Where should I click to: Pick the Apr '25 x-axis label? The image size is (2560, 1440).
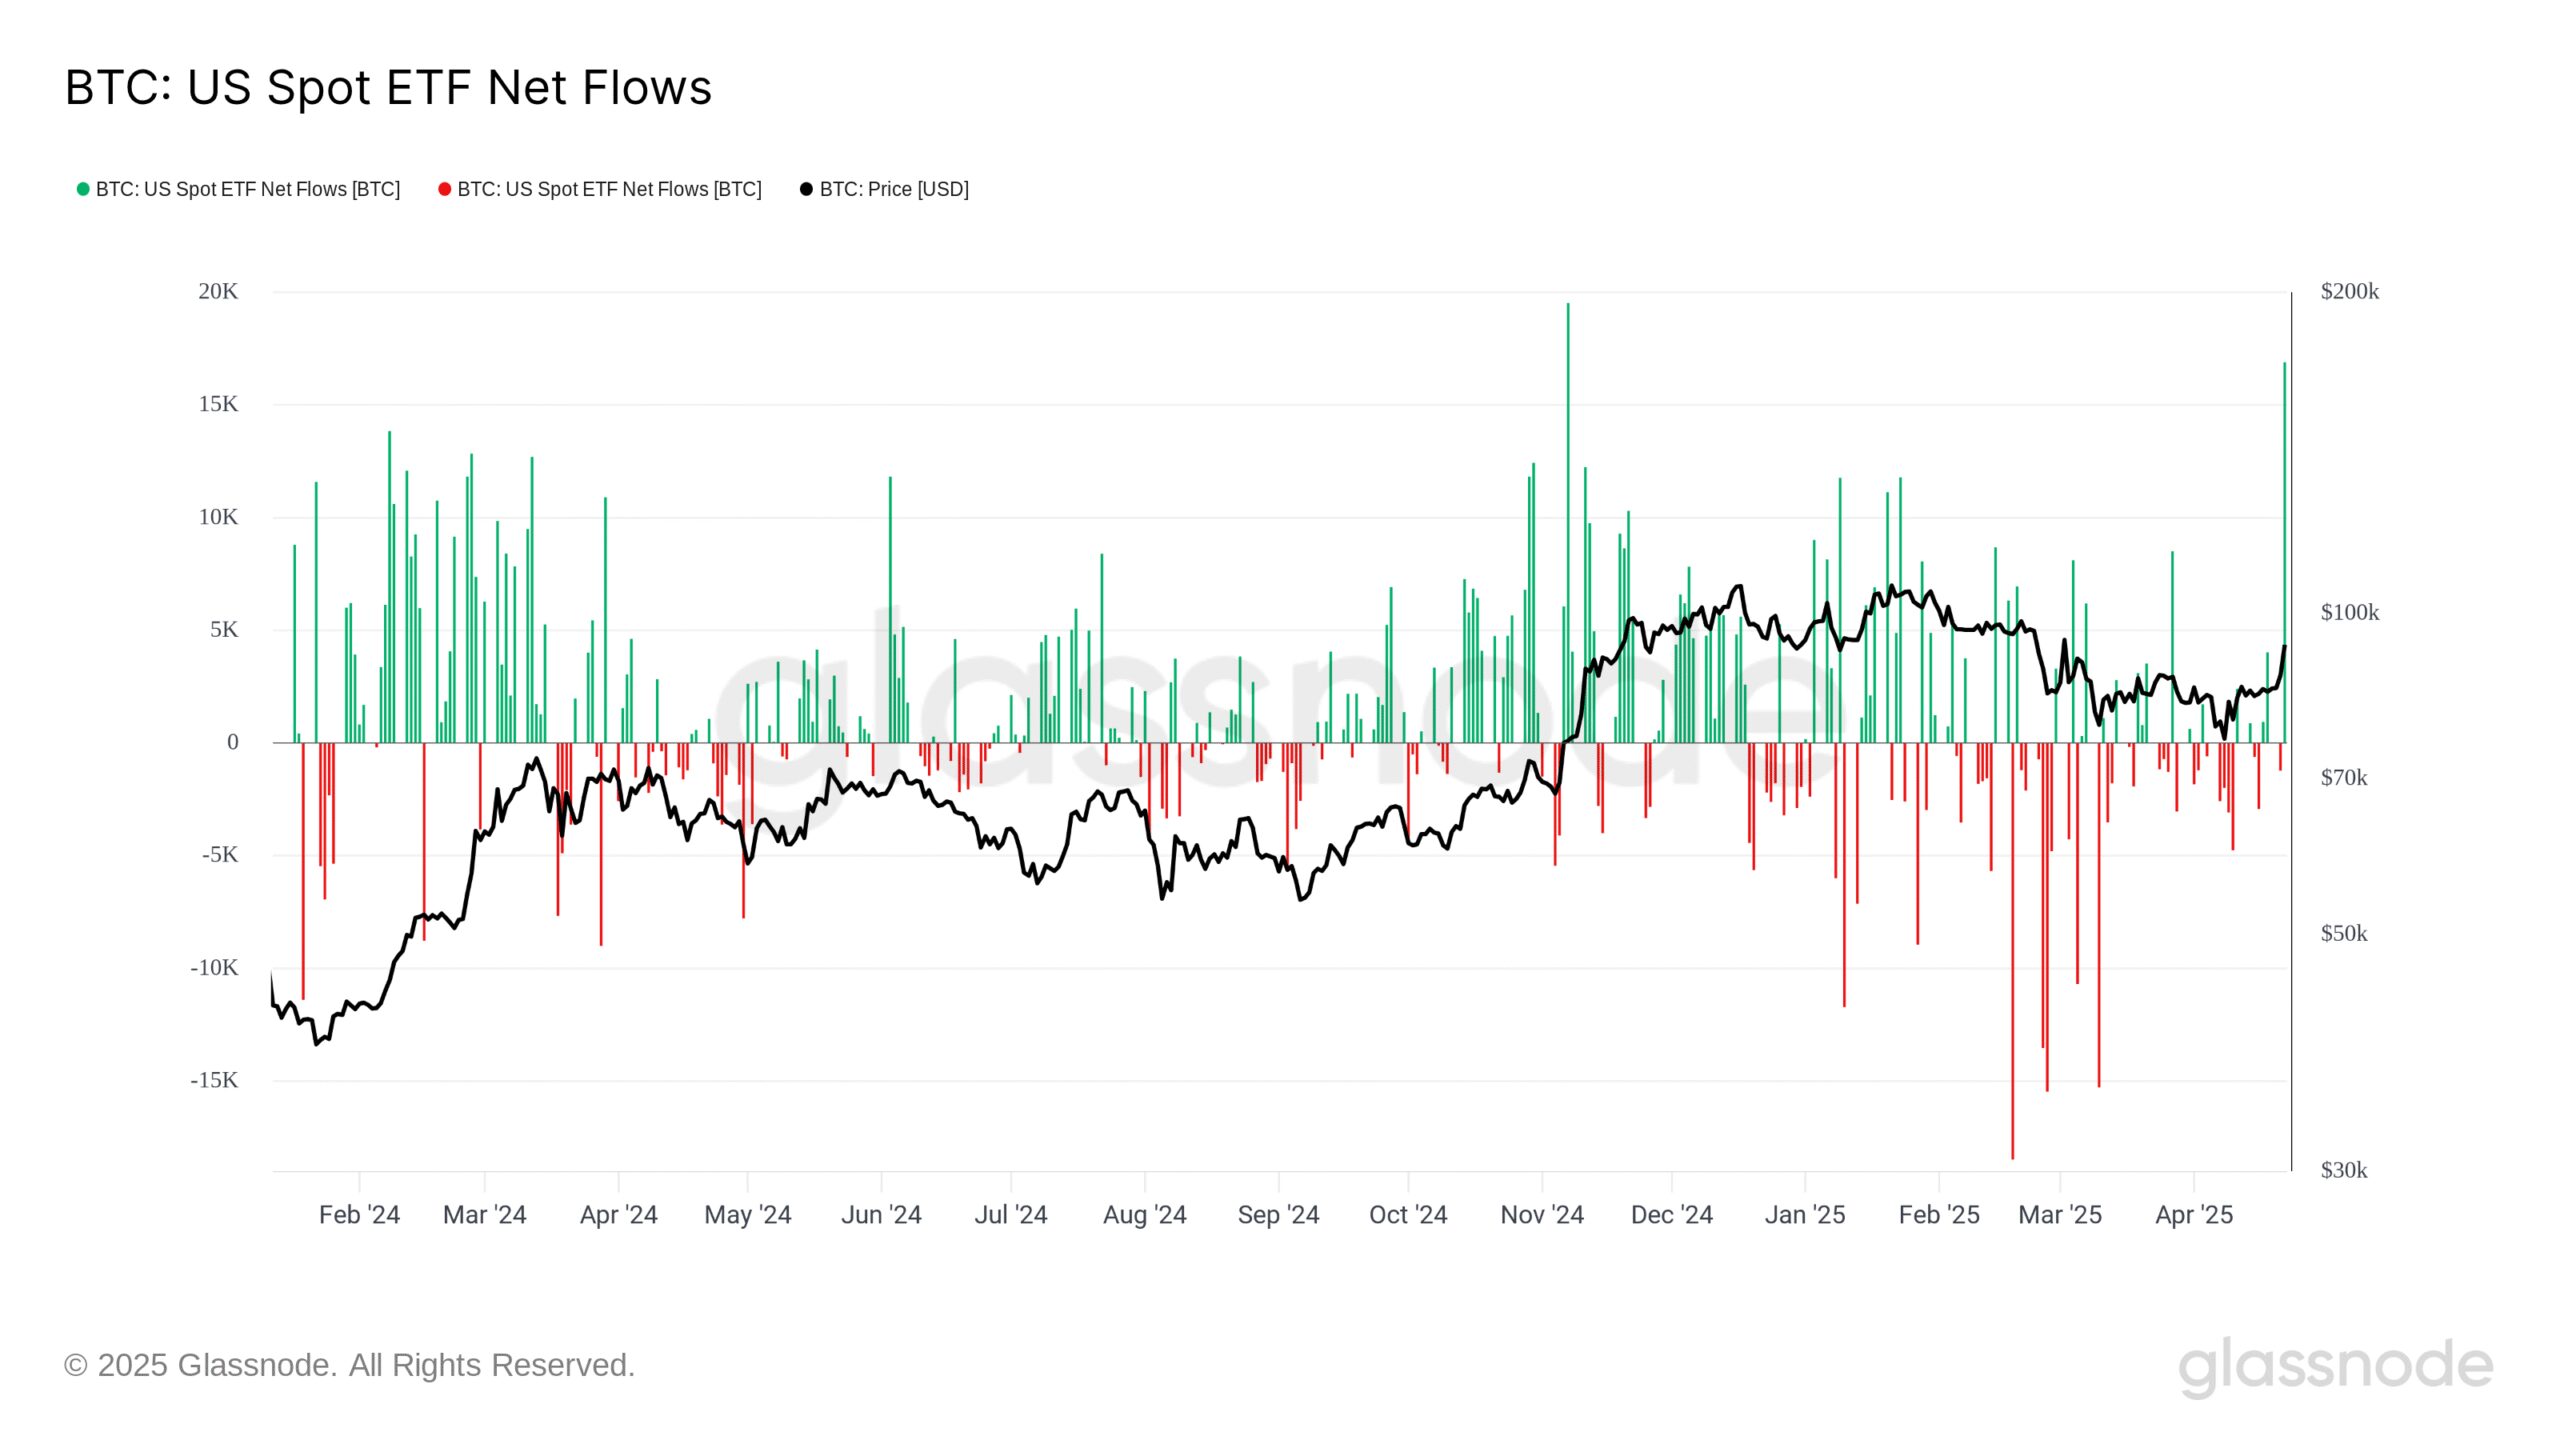pyautogui.click(x=2194, y=1215)
